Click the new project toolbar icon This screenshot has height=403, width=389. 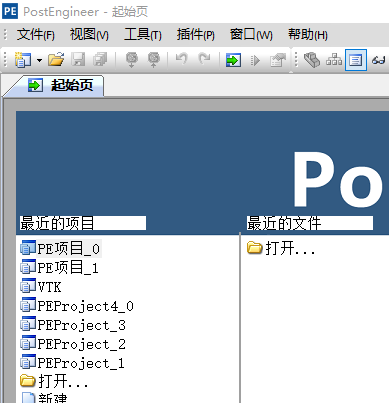tap(23, 60)
